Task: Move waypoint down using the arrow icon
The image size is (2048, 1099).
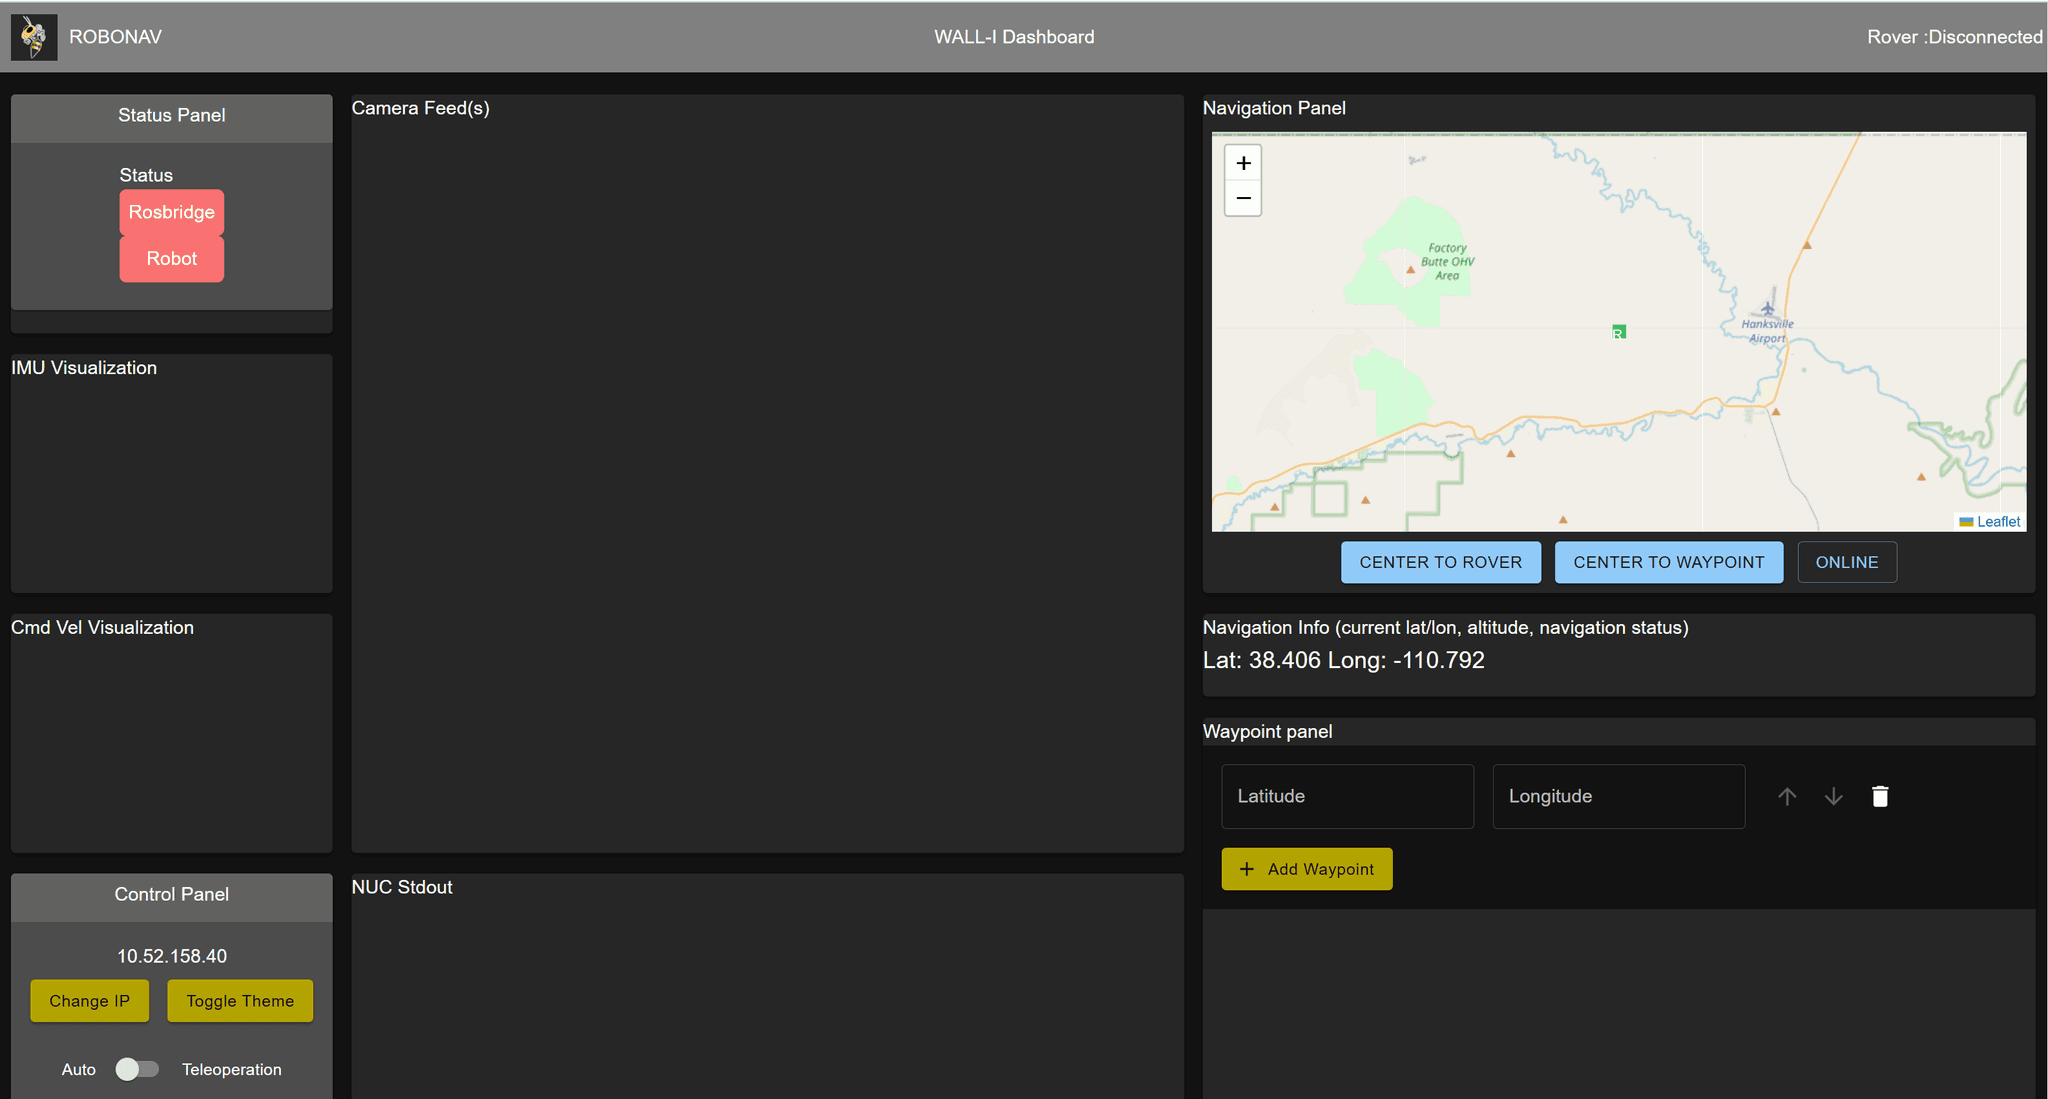Action: (1833, 796)
